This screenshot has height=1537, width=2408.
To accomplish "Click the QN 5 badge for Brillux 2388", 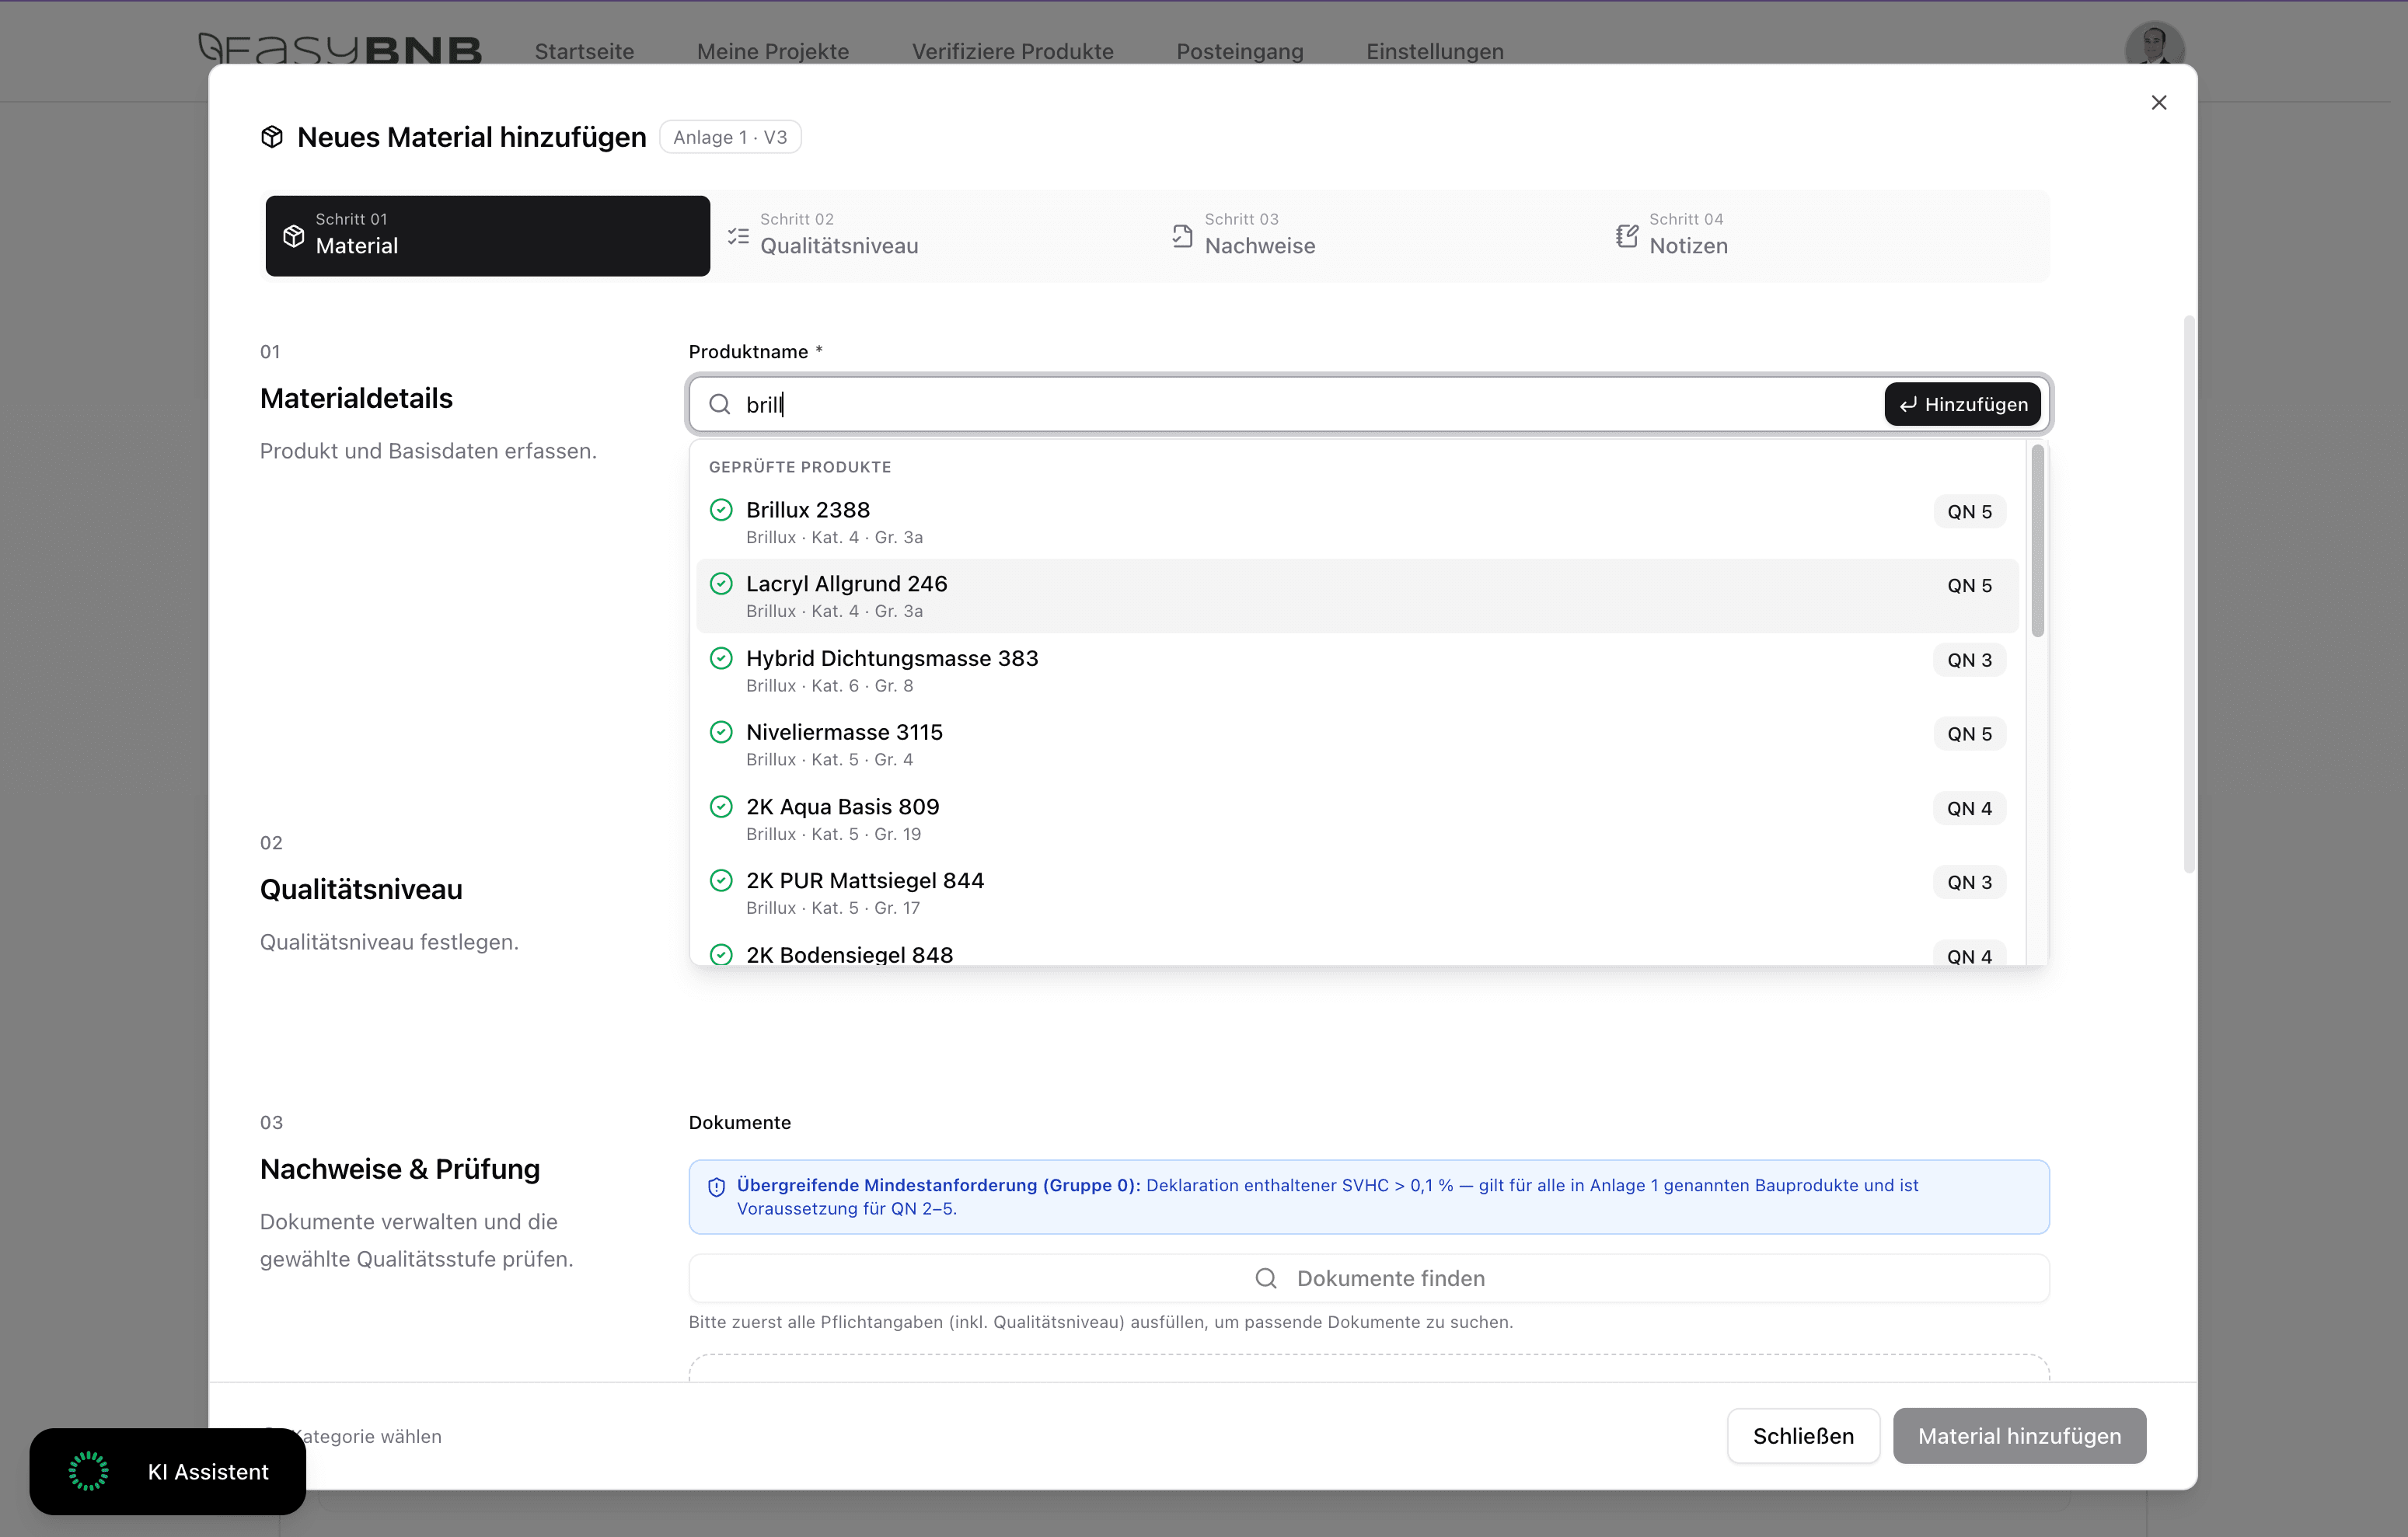I will click(1969, 512).
